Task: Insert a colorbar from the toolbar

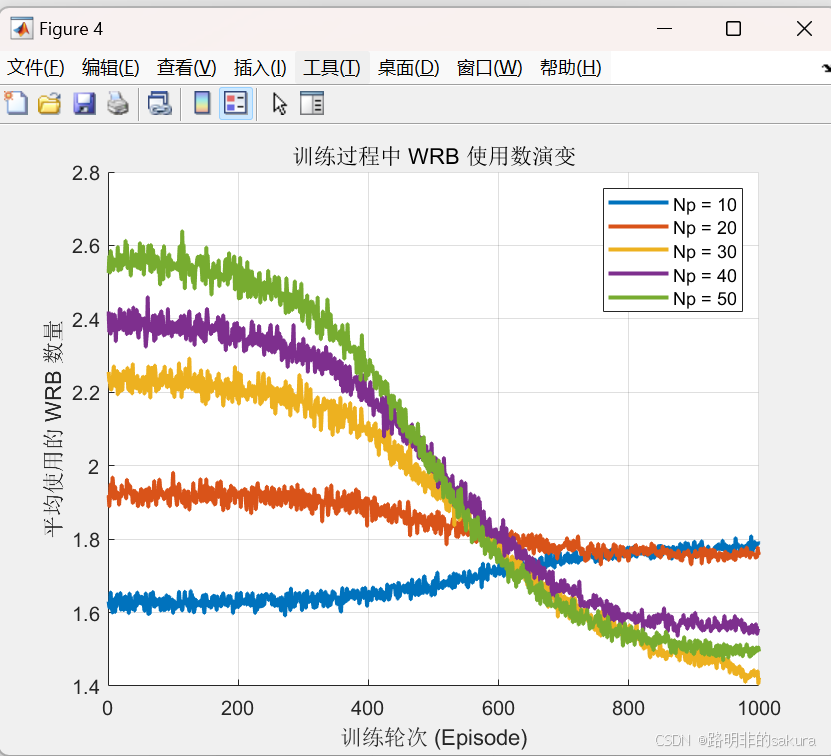Action: 202,103
